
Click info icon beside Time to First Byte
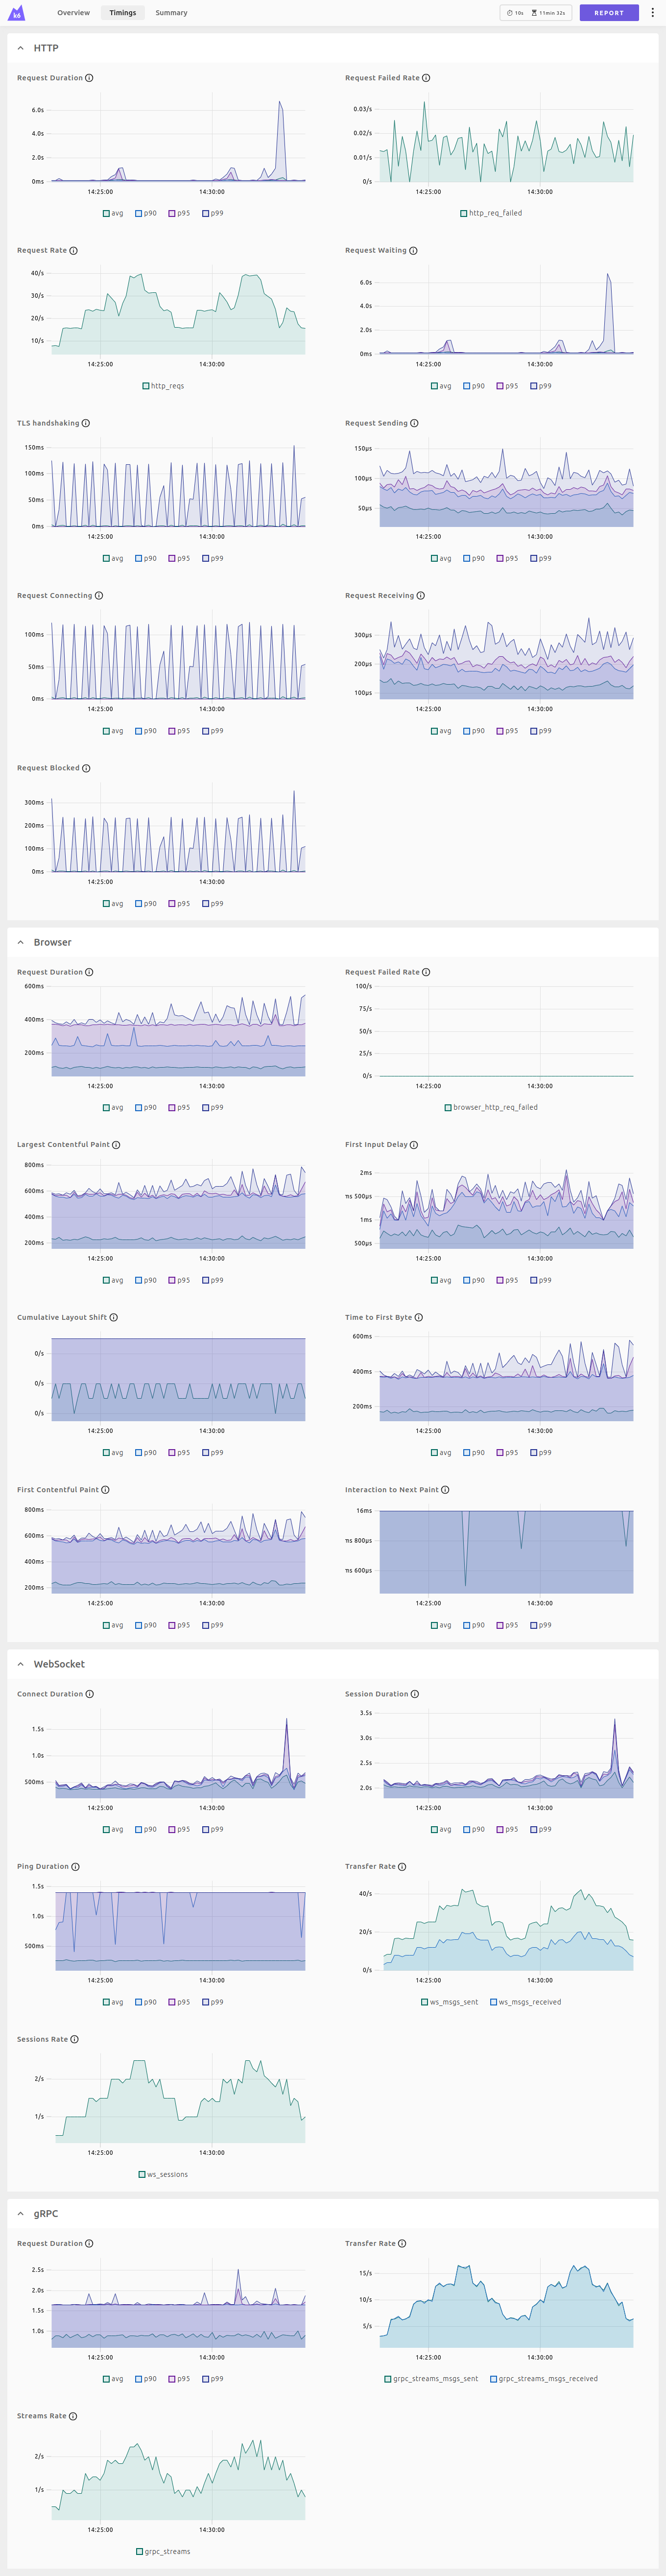coord(418,1317)
